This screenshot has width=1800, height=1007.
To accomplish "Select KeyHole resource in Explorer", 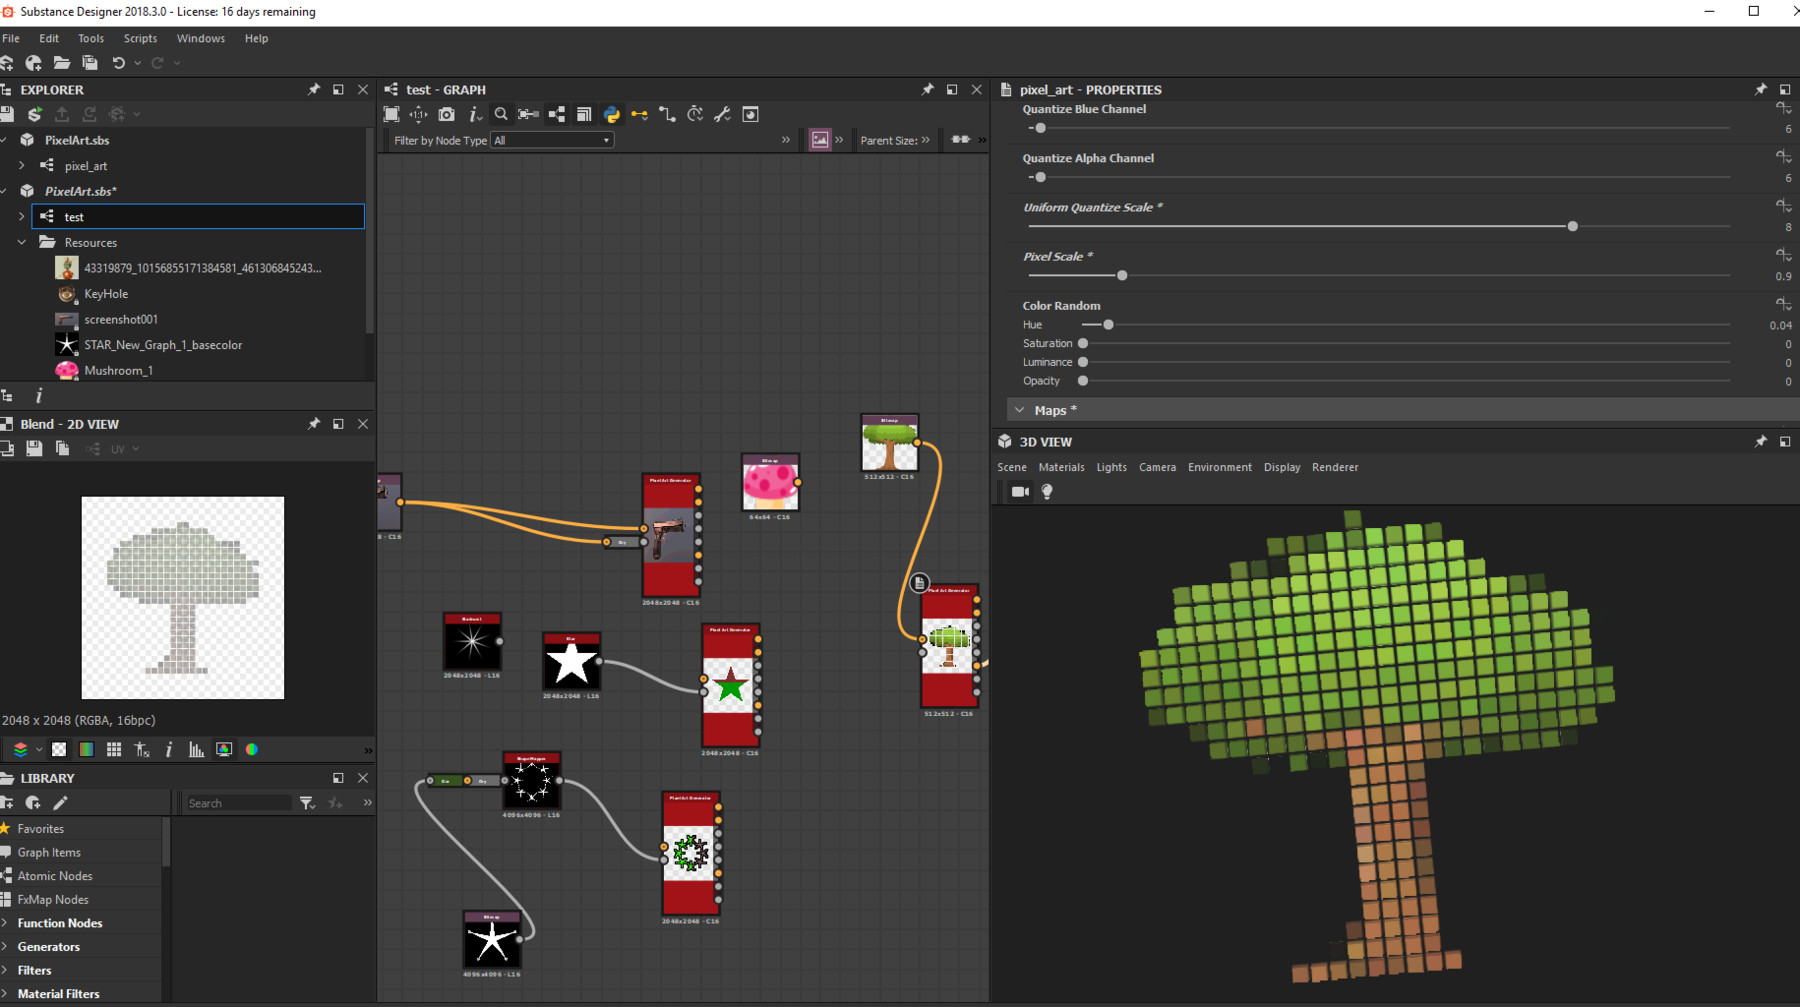I will (106, 294).
